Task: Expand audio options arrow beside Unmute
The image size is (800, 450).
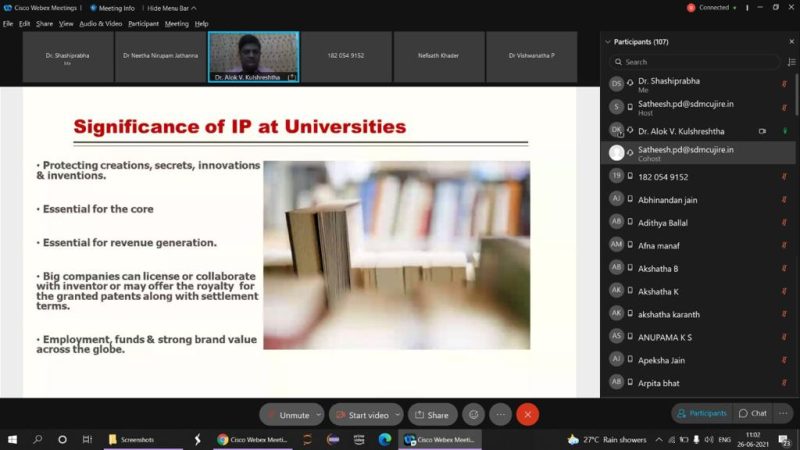Action: click(x=318, y=414)
